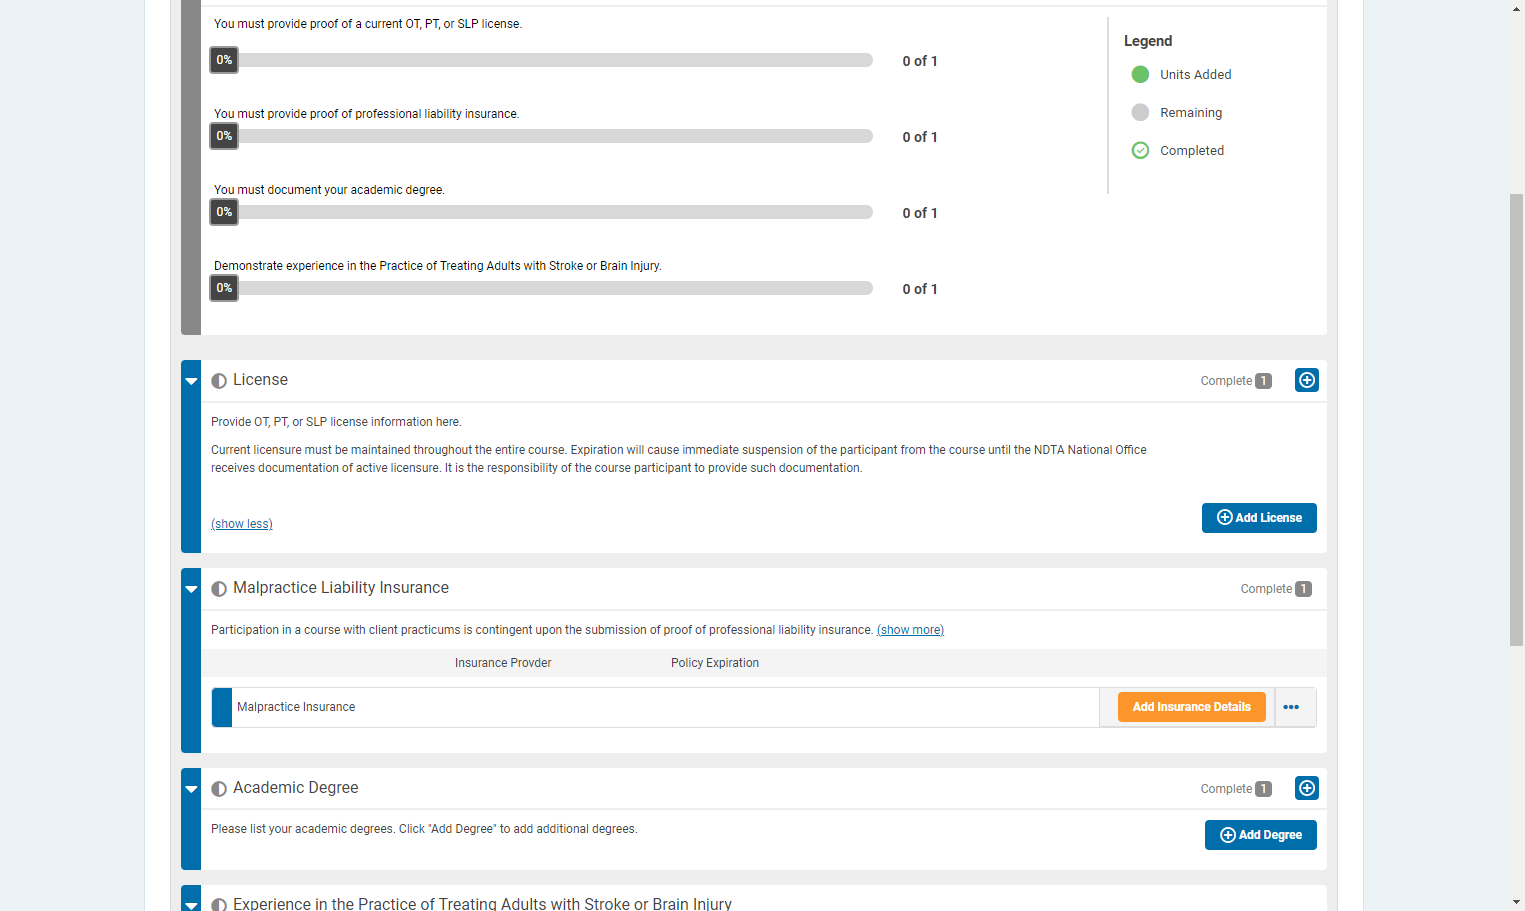
Task: Click the academic degree progress bar
Action: tap(541, 212)
